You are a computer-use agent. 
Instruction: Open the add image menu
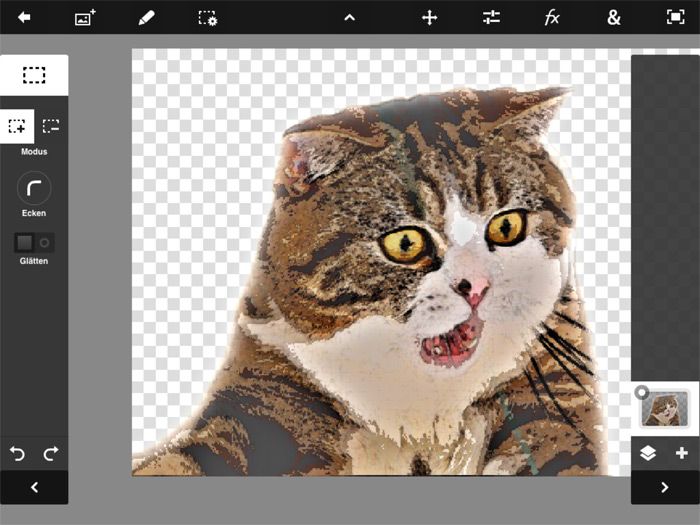point(85,17)
